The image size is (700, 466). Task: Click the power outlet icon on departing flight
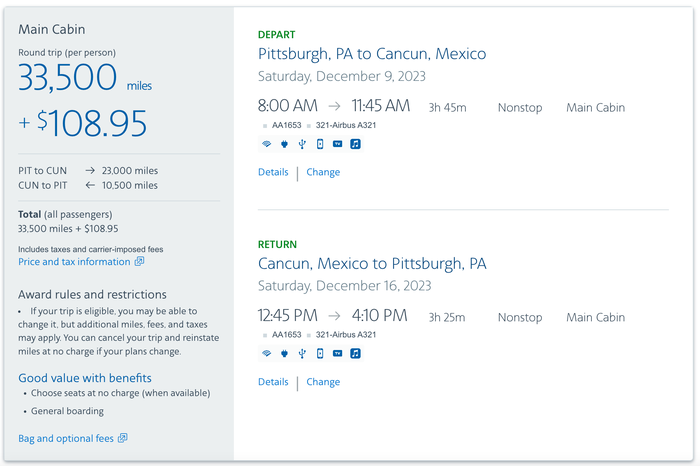click(284, 144)
